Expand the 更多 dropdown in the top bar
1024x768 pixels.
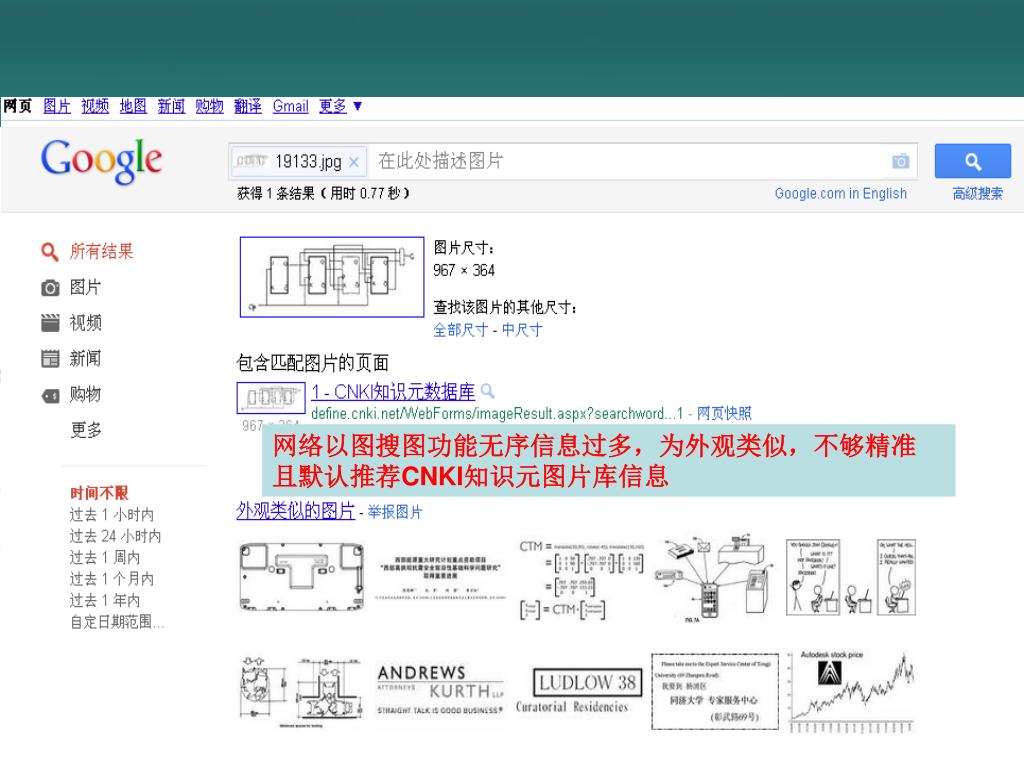coord(340,106)
